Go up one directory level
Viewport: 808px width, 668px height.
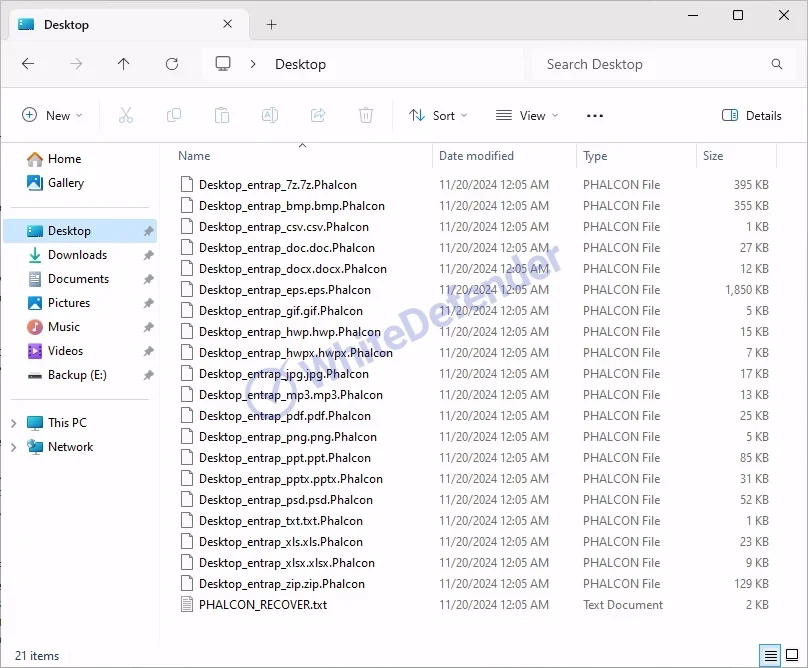point(124,64)
